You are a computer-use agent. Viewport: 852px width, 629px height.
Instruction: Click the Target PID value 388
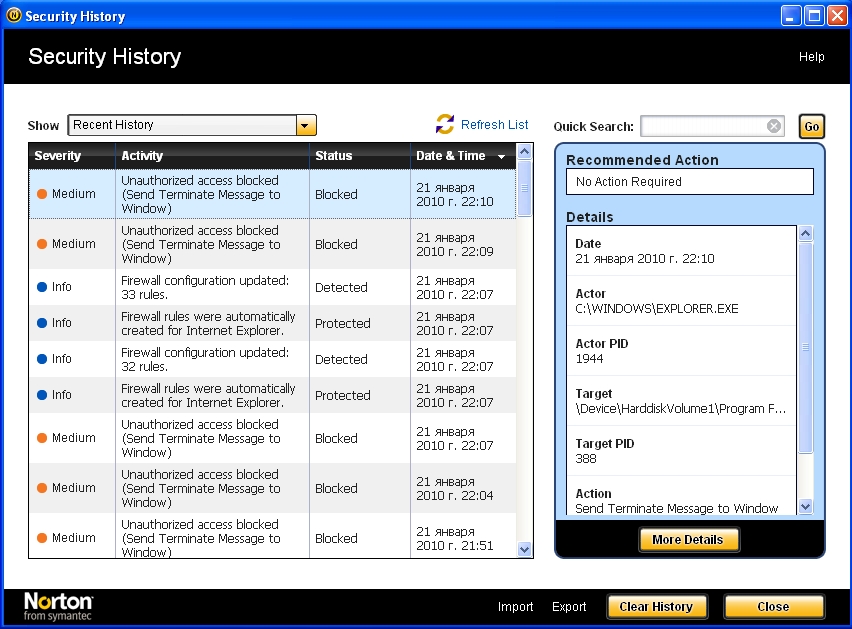pos(586,458)
